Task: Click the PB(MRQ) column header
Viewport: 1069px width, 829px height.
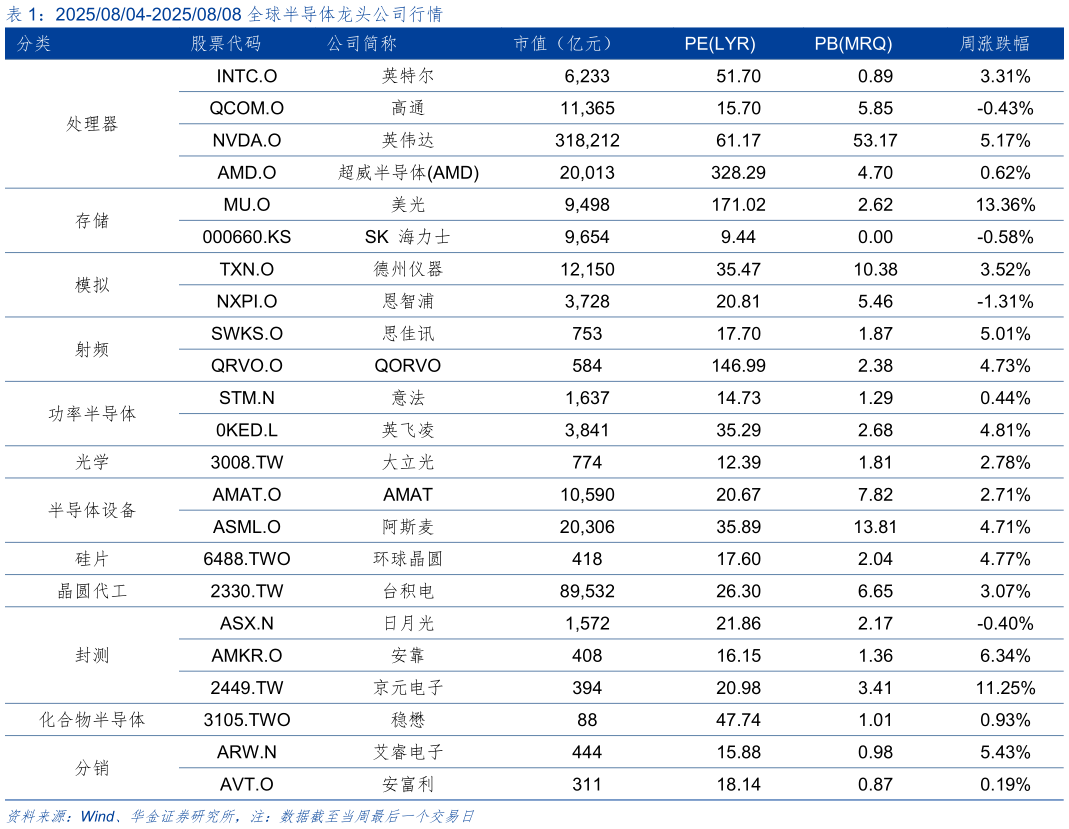Action: click(854, 44)
